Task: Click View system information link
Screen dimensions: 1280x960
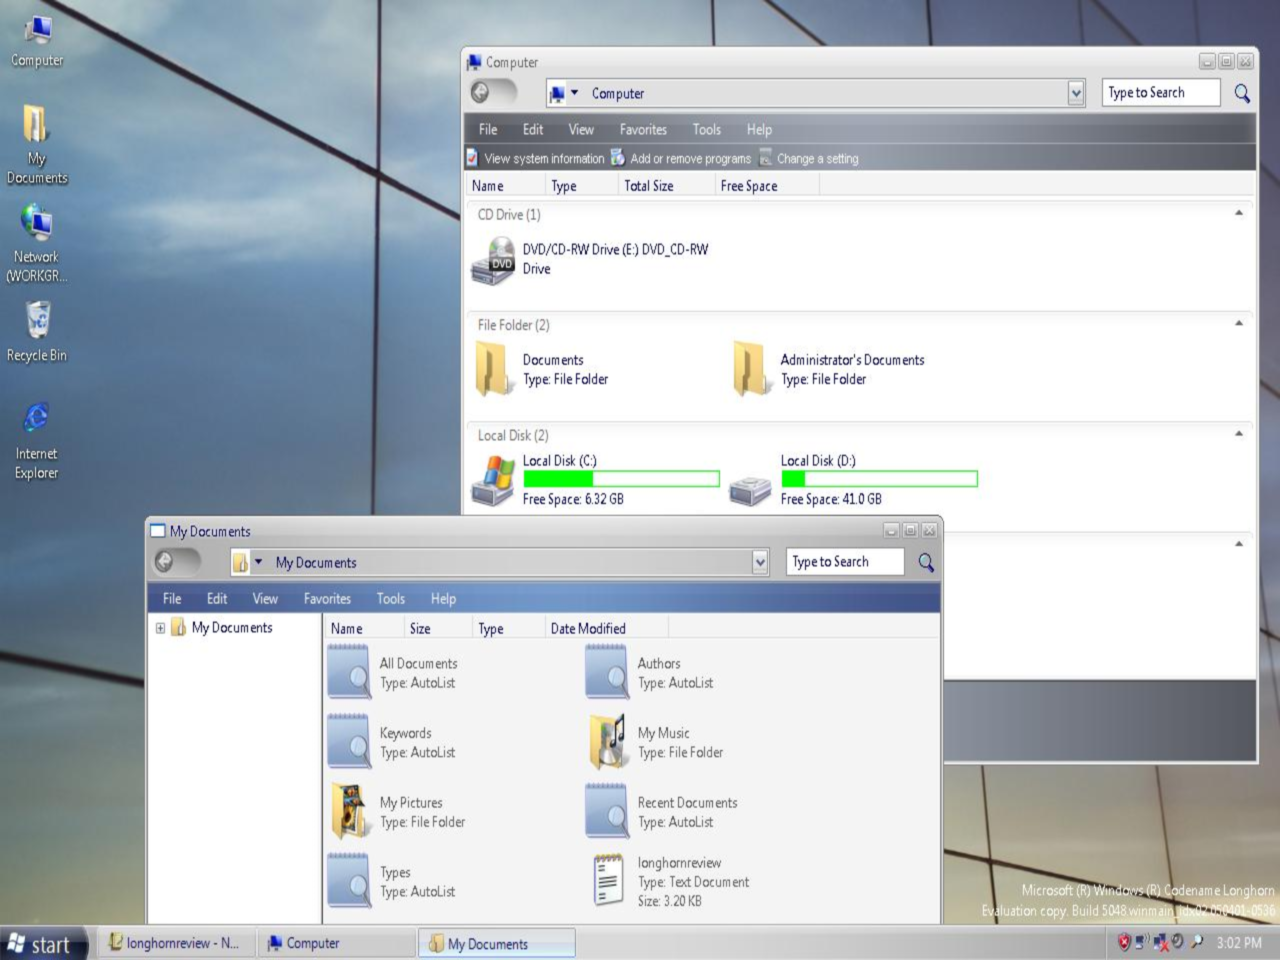Action: click(535, 158)
